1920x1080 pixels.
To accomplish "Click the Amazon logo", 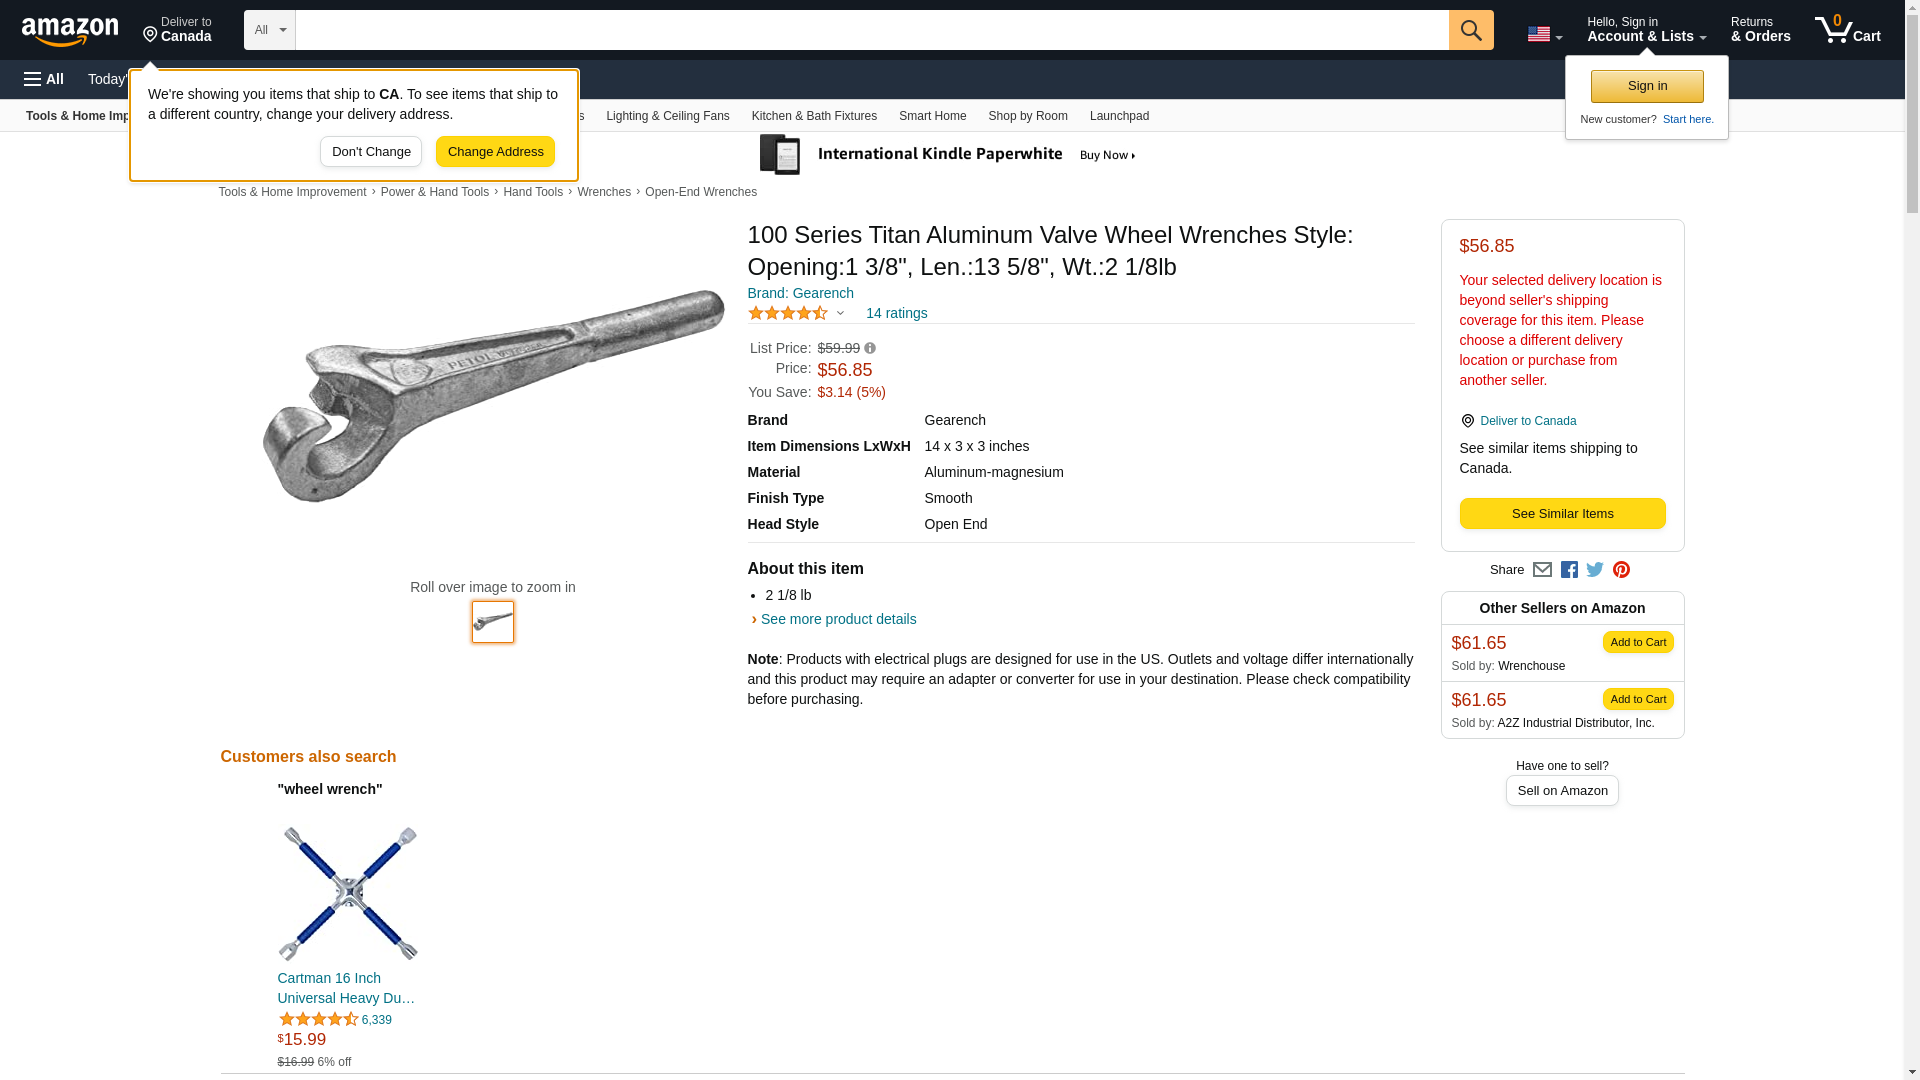I will [x=70, y=31].
